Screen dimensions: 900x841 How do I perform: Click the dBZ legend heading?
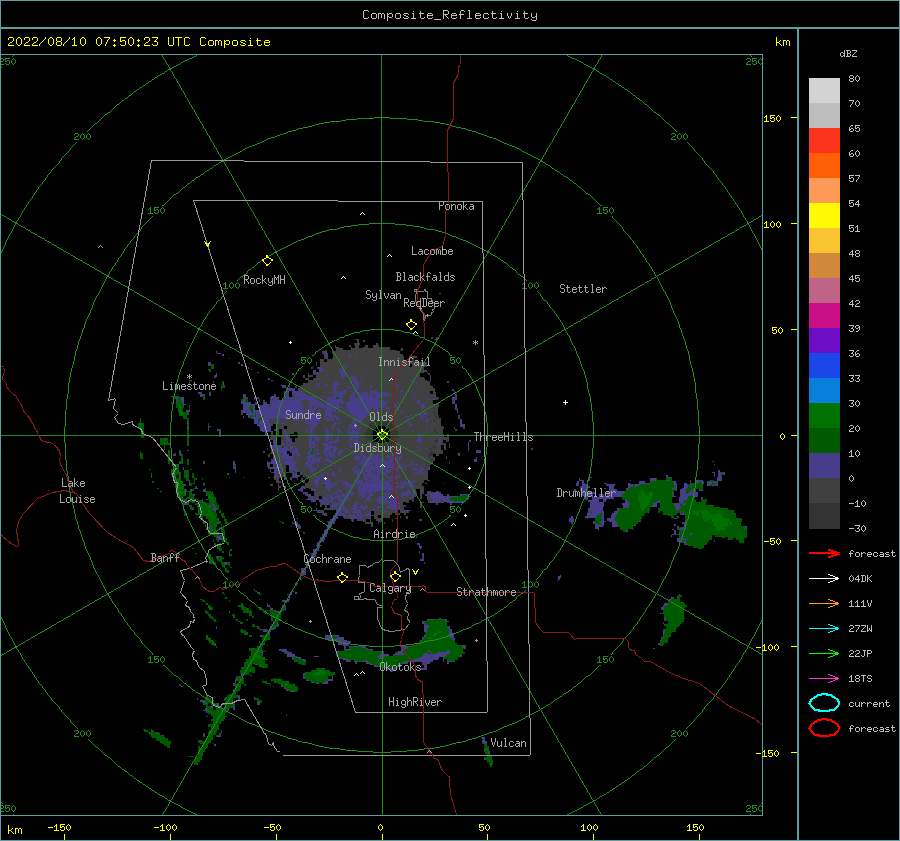point(848,53)
